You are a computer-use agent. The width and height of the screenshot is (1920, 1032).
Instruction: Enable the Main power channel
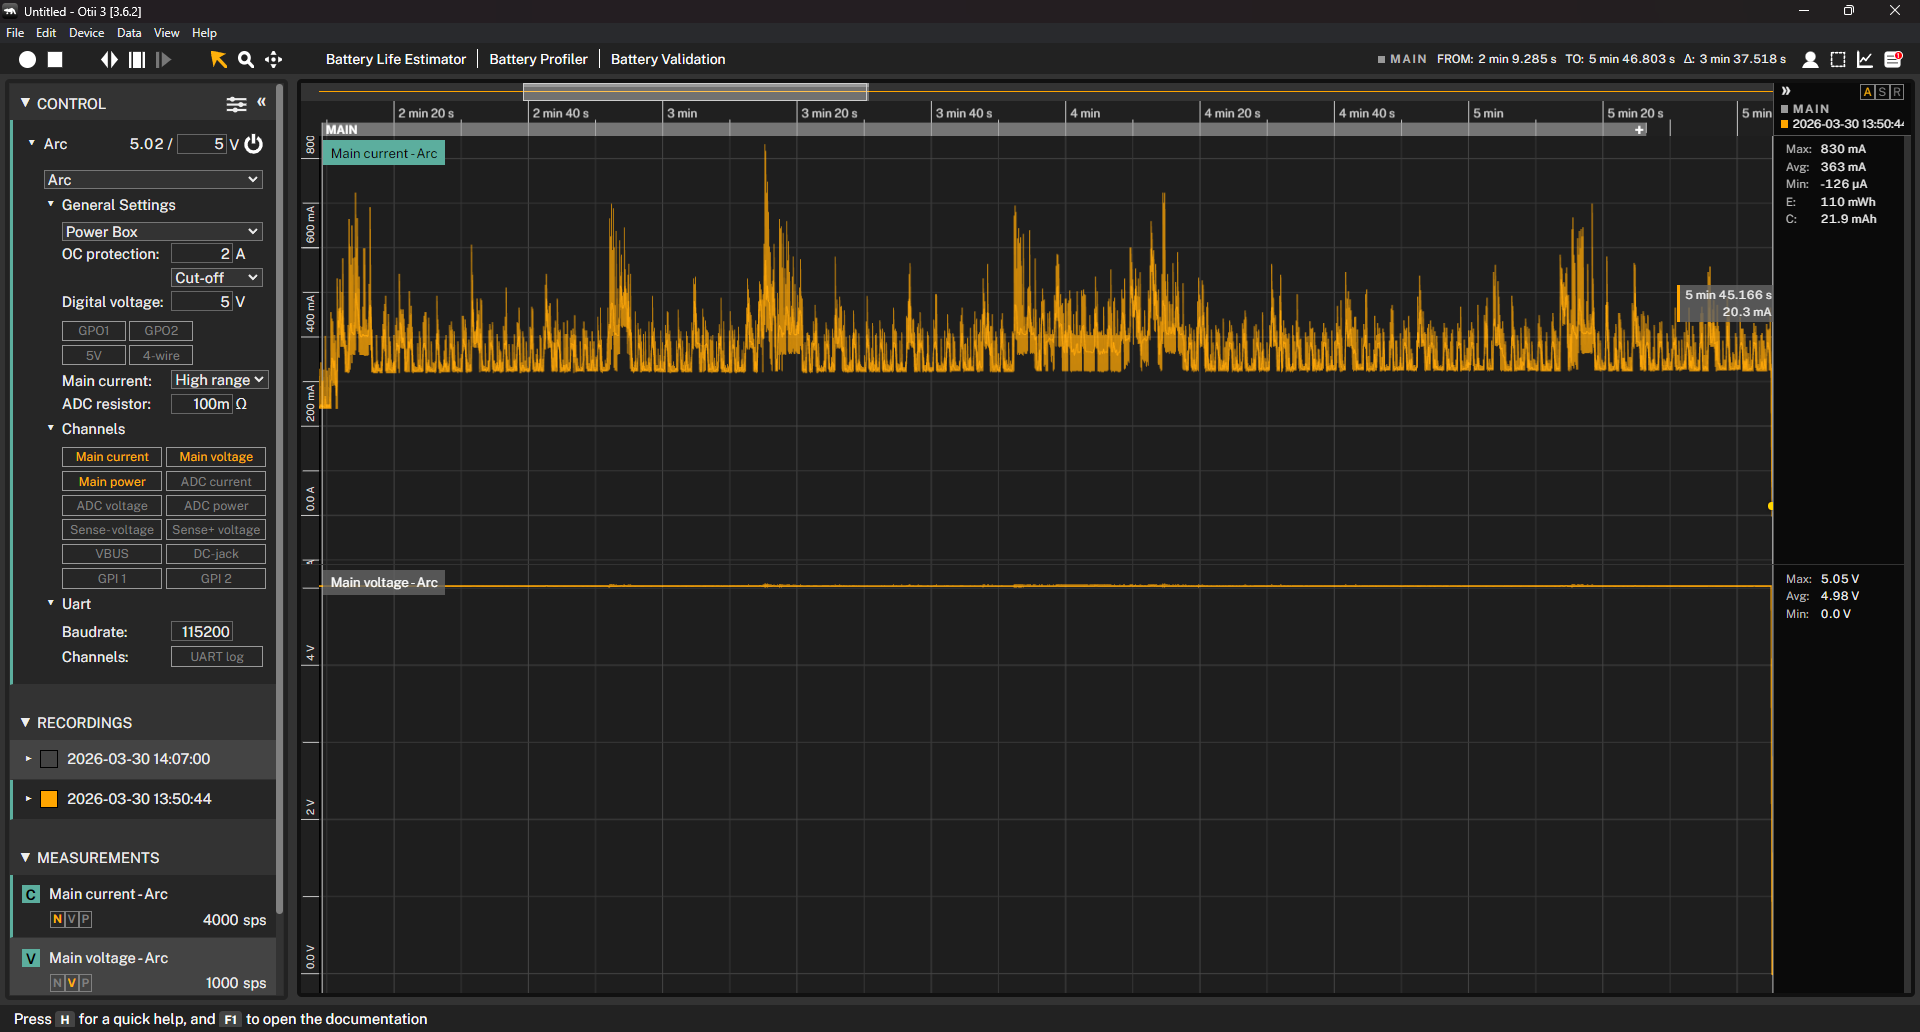click(112, 482)
